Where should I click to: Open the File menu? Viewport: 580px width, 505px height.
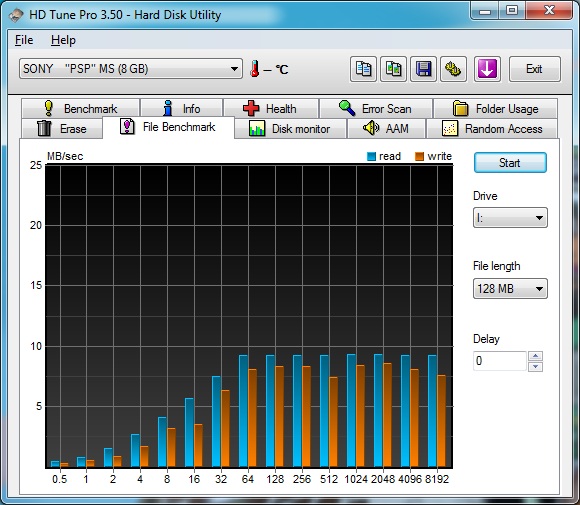24,40
